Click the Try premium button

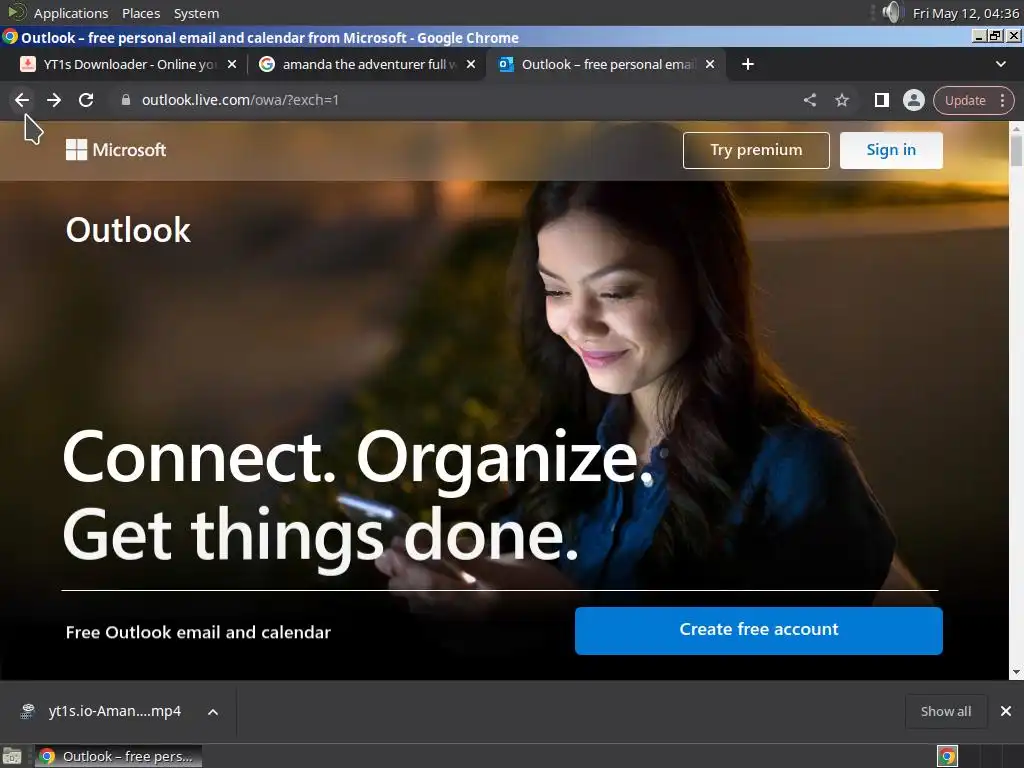[x=756, y=150]
